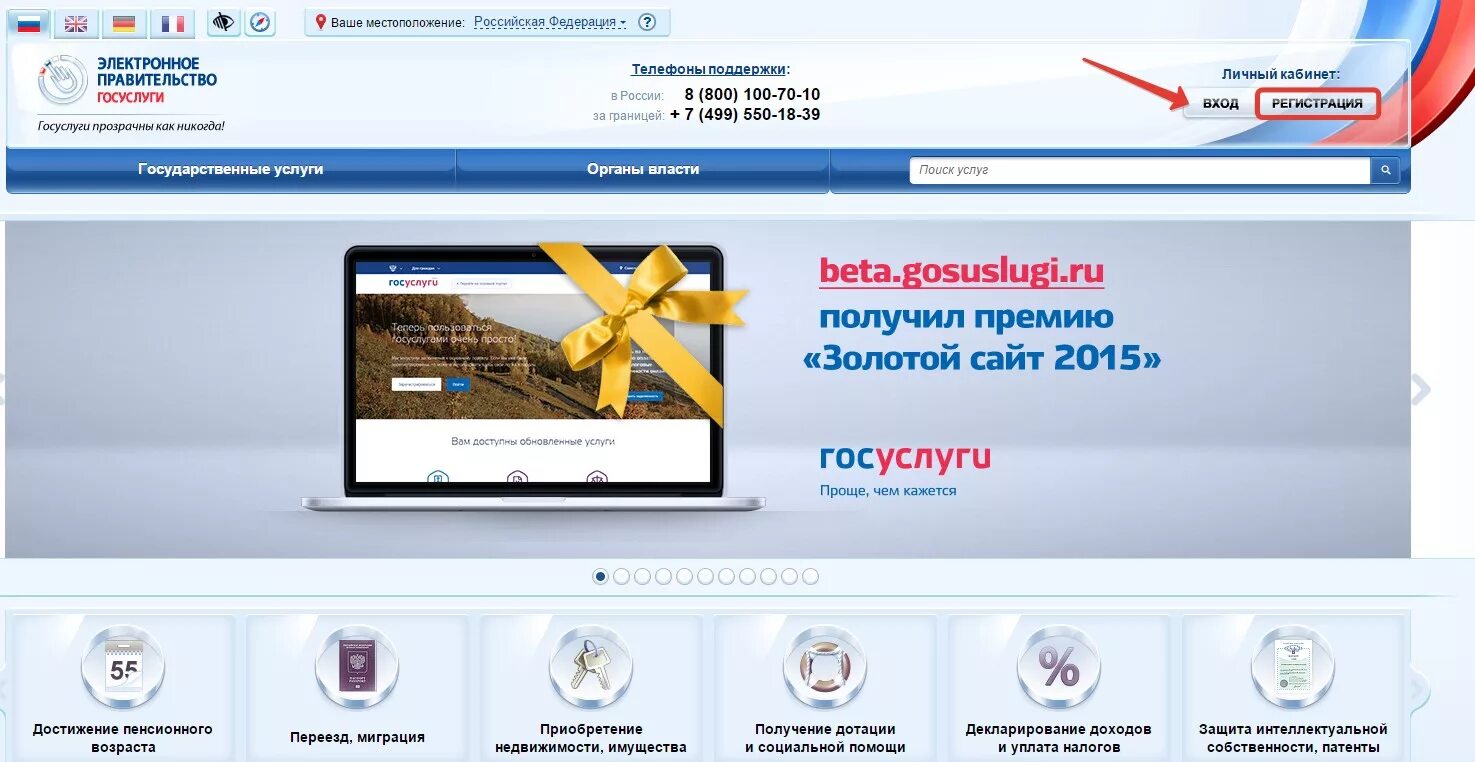
Task: Select the sixth banner slide dot
Action: 705,576
